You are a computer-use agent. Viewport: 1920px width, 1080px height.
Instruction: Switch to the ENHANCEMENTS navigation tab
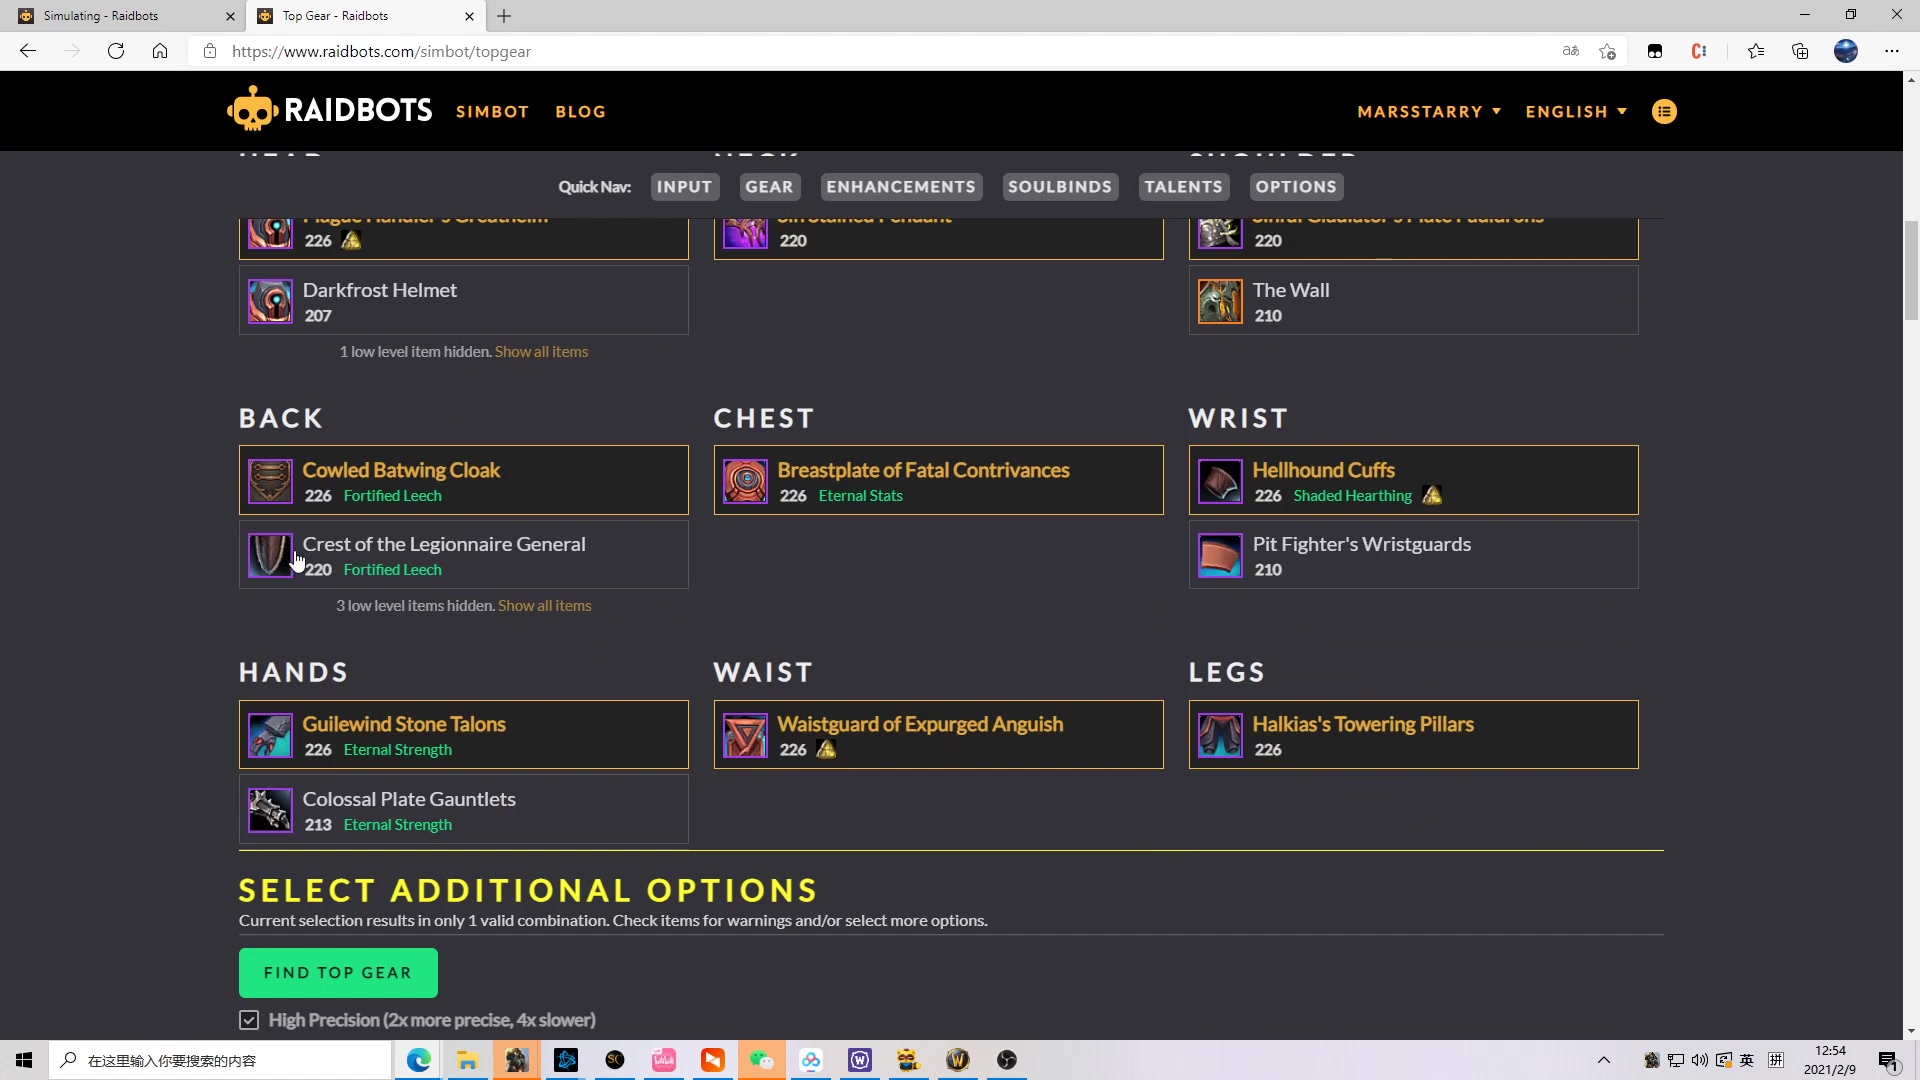901,186
